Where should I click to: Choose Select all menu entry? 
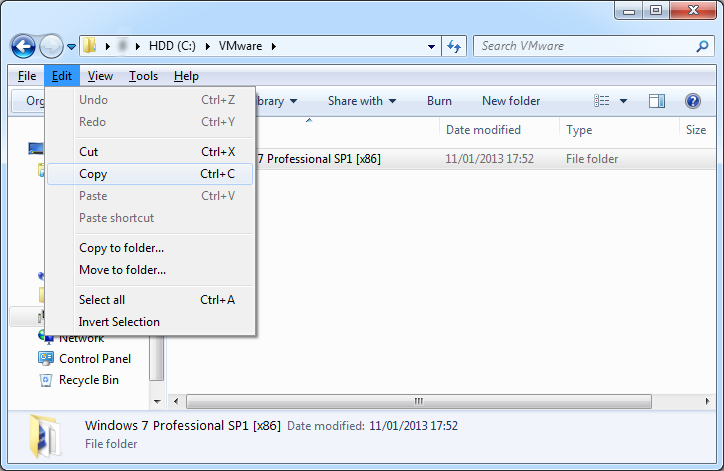point(102,300)
